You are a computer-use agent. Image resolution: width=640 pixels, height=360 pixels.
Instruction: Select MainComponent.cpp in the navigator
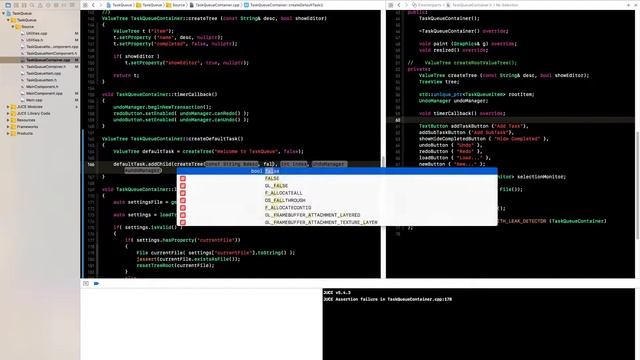coord(44,93)
